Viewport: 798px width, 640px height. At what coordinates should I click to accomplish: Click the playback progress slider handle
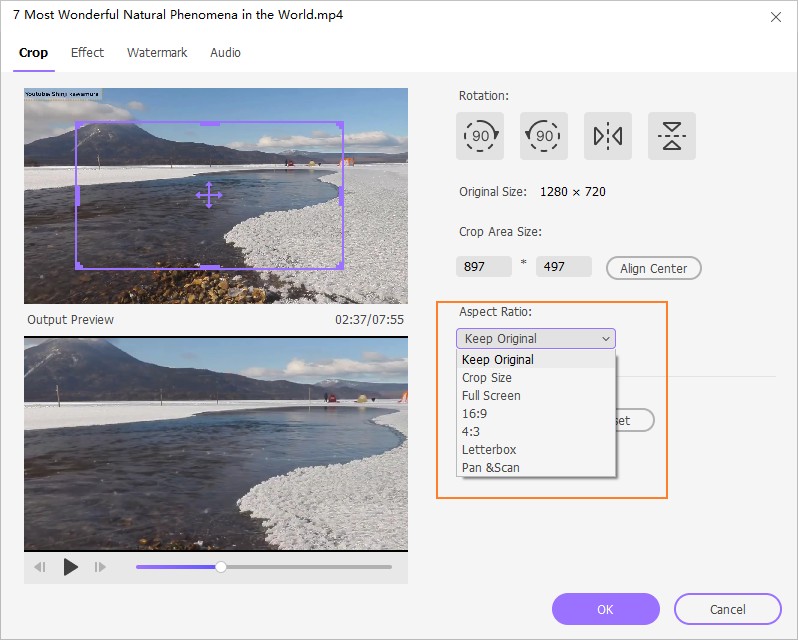click(x=221, y=567)
